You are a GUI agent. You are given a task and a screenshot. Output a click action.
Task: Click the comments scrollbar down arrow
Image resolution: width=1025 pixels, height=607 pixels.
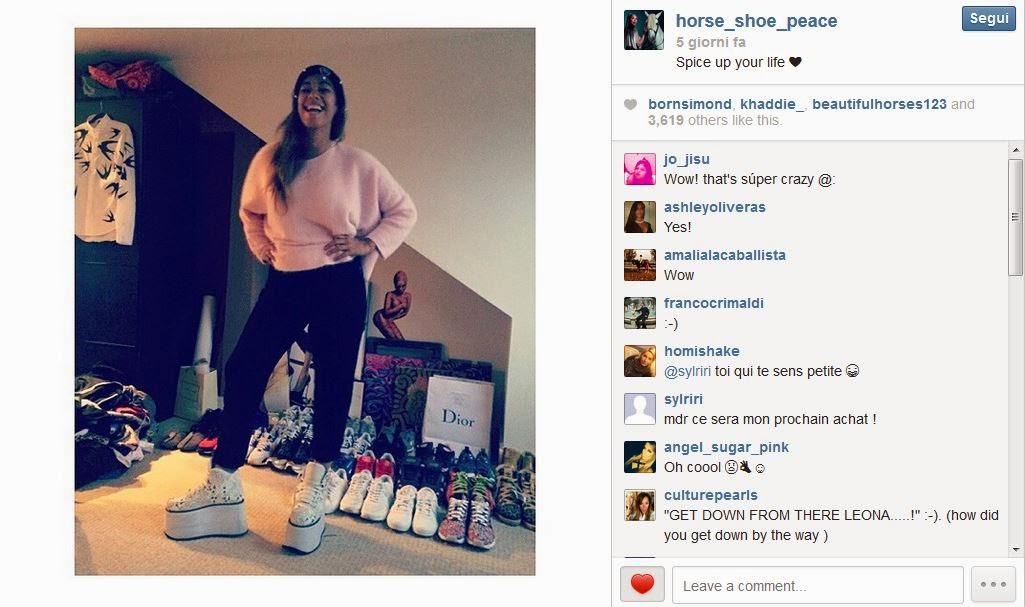1015,550
